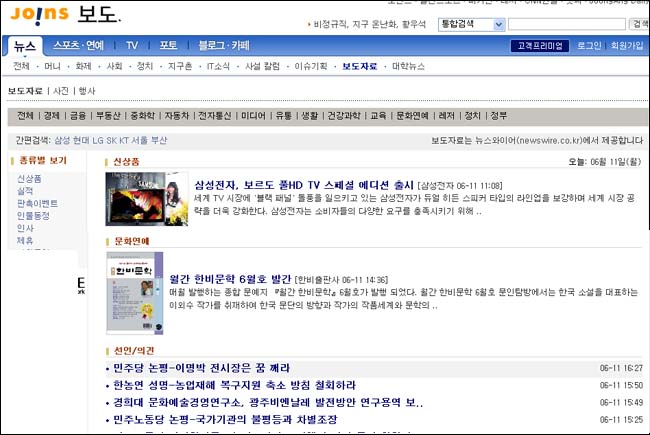Open the 신상품 sidebar category
650x435 pixels.
(29, 179)
